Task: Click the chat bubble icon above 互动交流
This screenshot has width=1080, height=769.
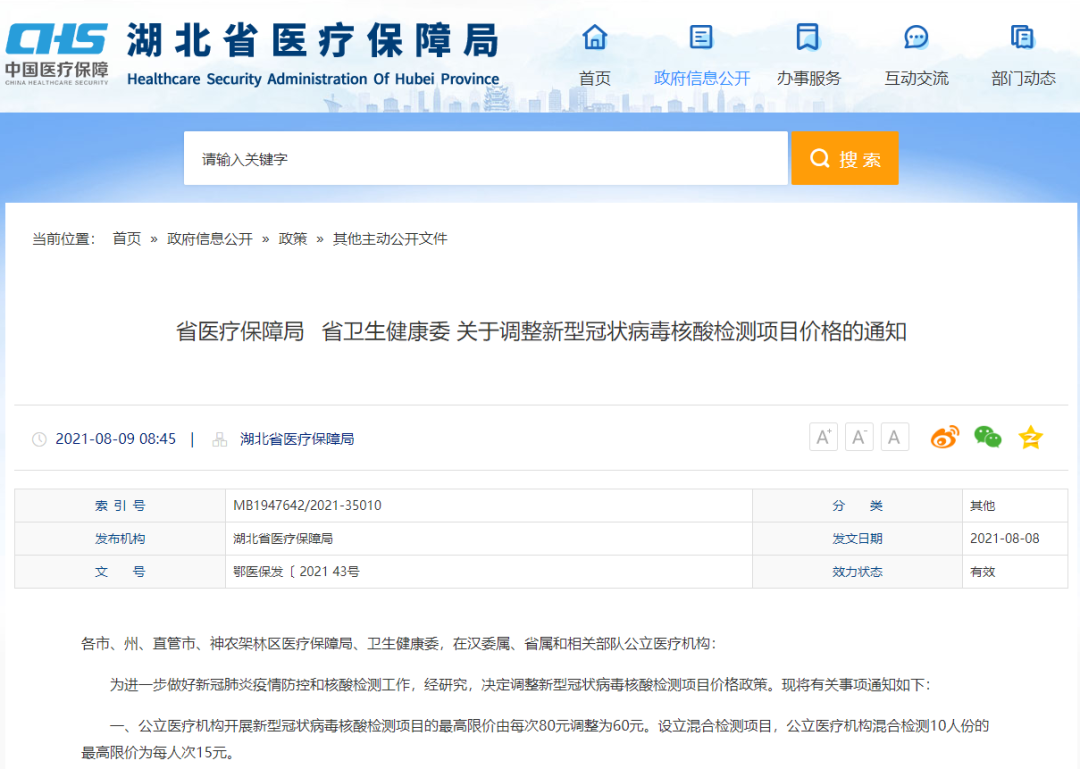Action: pyautogui.click(x=916, y=38)
